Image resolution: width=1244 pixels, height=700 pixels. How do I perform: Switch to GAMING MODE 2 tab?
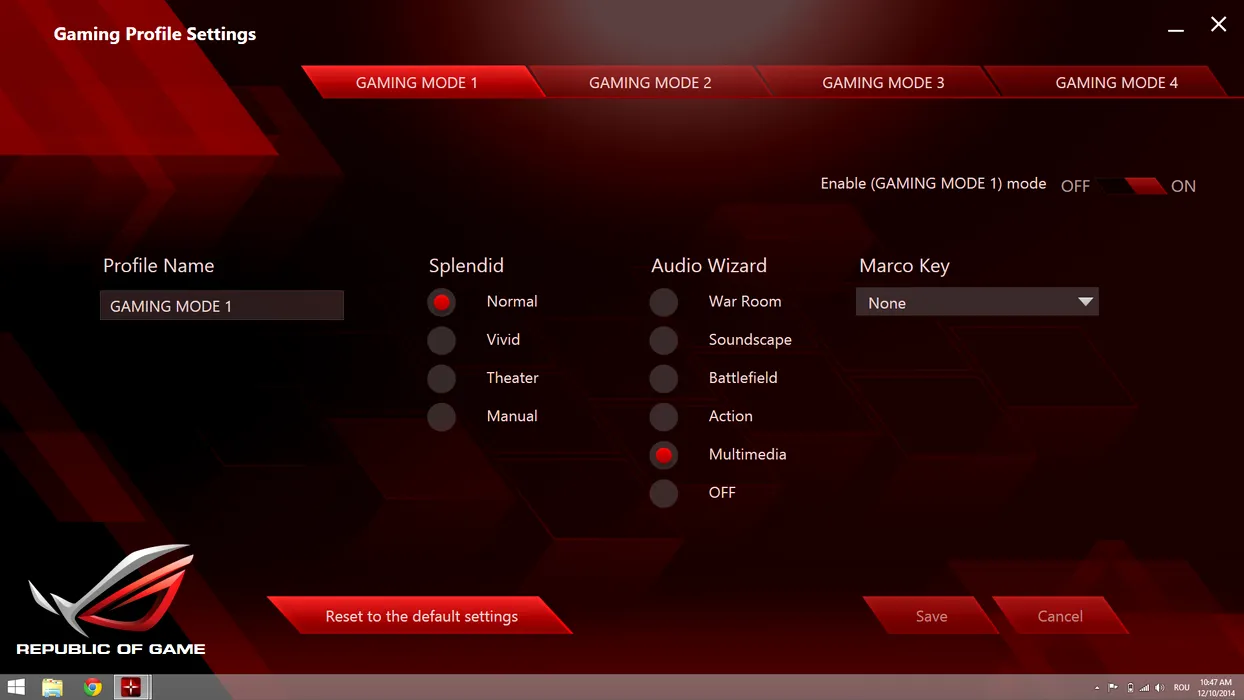pyautogui.click(x=650, y=83)
